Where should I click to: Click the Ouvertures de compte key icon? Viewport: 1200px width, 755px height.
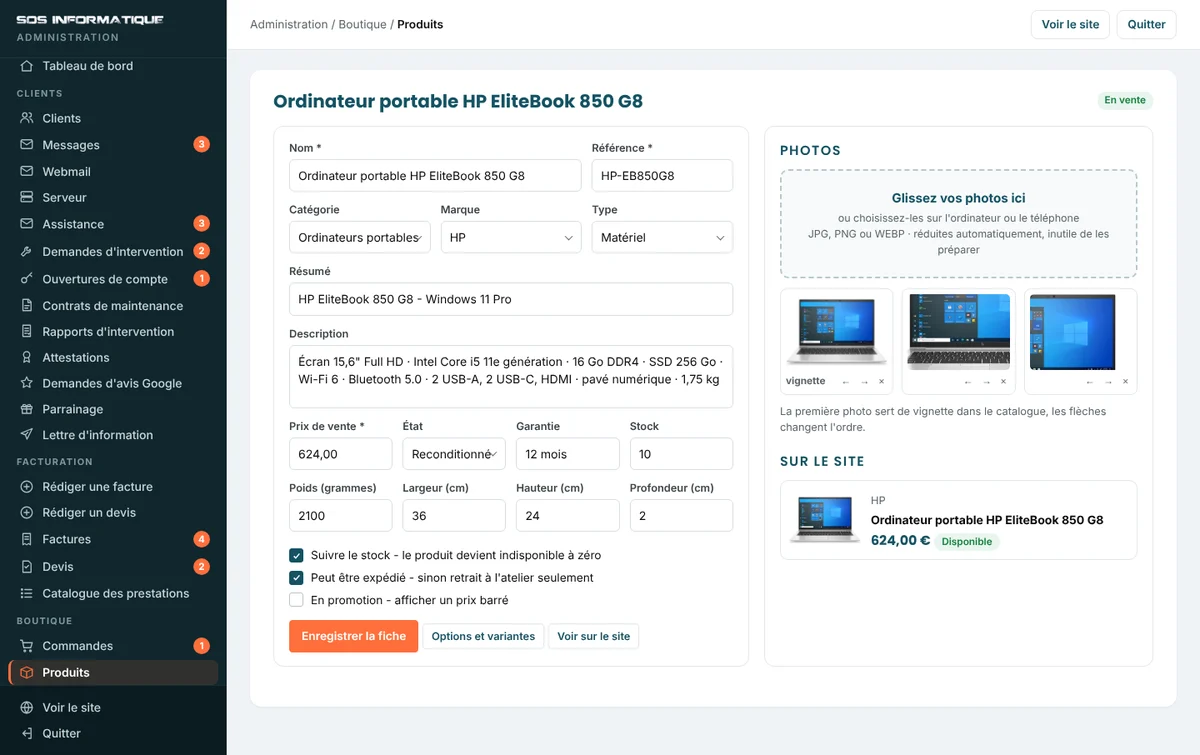click(x=27, y=279)
